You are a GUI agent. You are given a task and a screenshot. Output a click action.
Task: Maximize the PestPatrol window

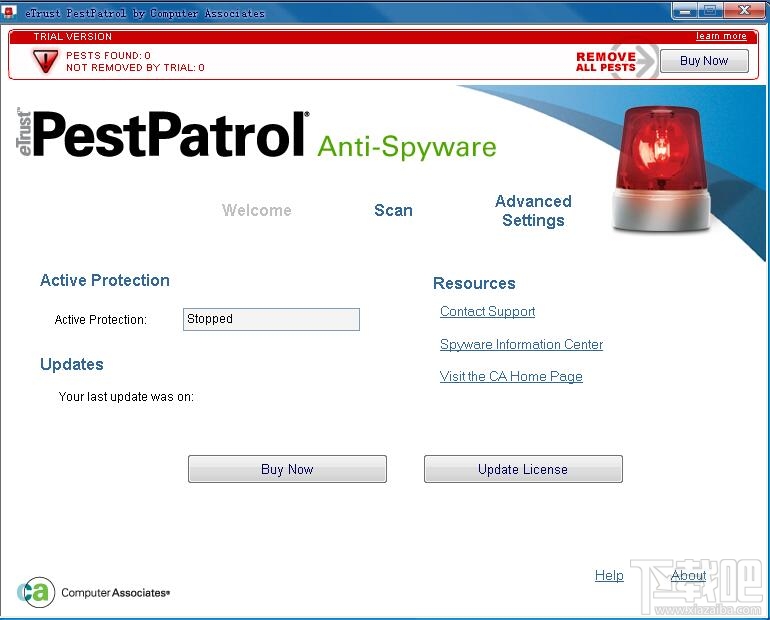[x=710, y=11]
